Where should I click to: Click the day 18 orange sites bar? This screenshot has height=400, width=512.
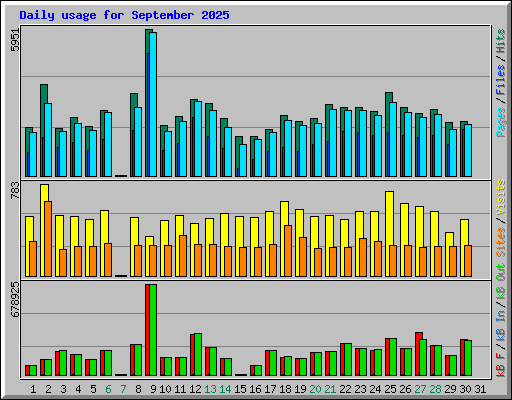[288, 251]
